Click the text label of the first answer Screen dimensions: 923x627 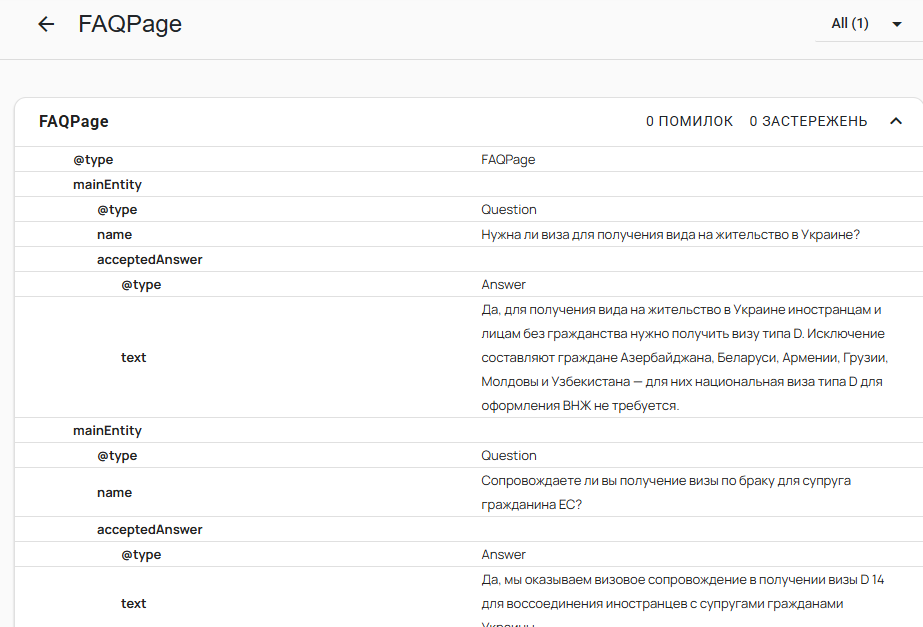pos(134,357)
